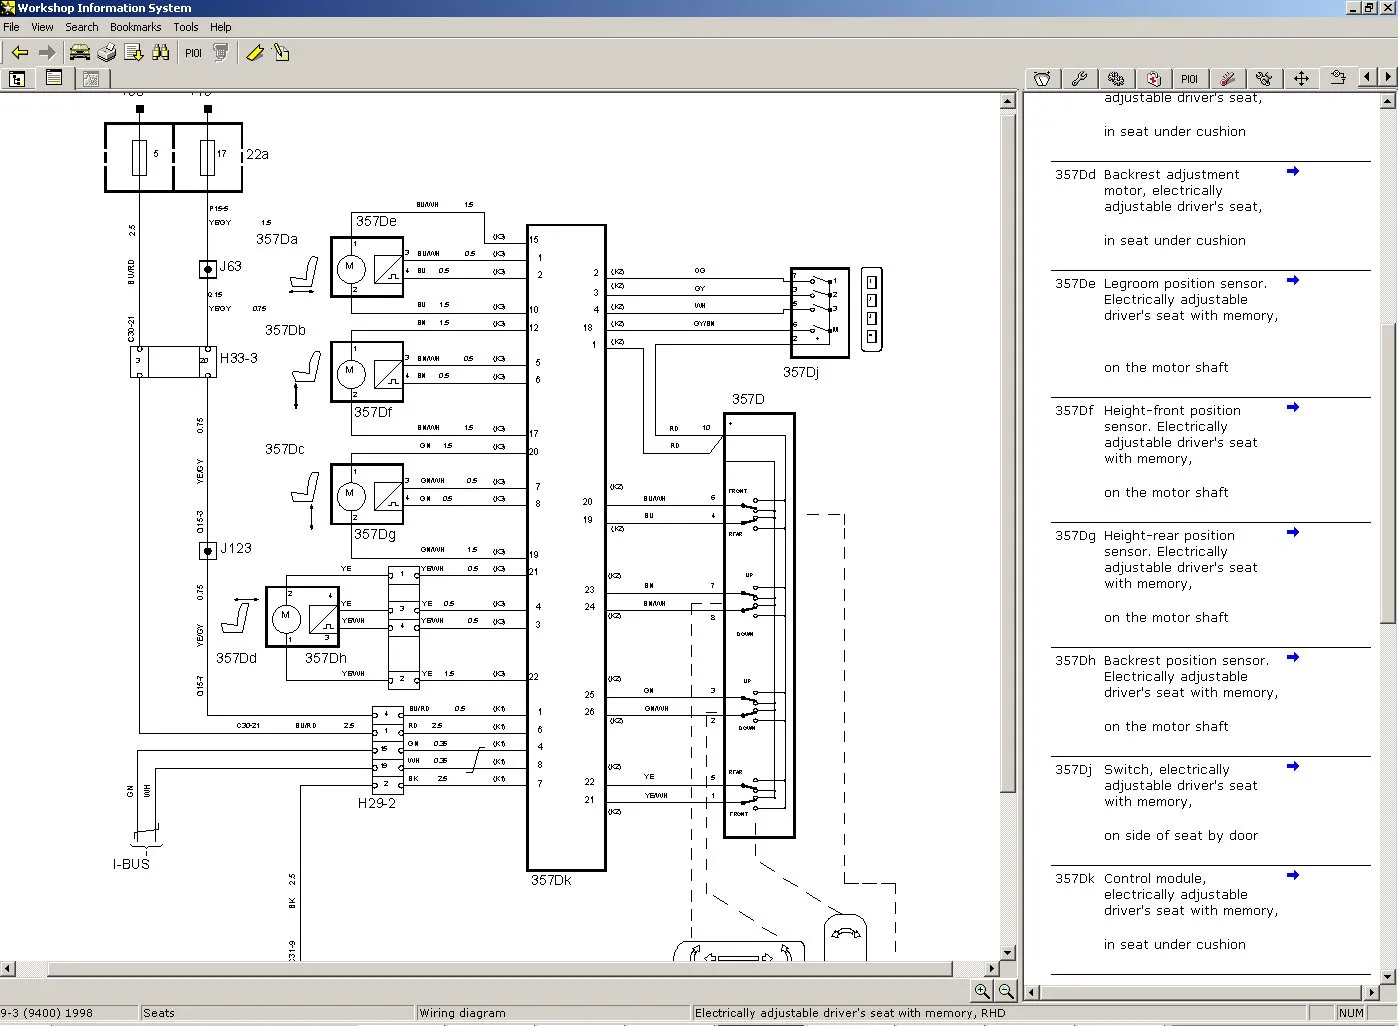The width and height of the screenshot is (1398, 1026).
Task: Click the diagram horizontal scrollbar thumb
Action: click(500, 968)
